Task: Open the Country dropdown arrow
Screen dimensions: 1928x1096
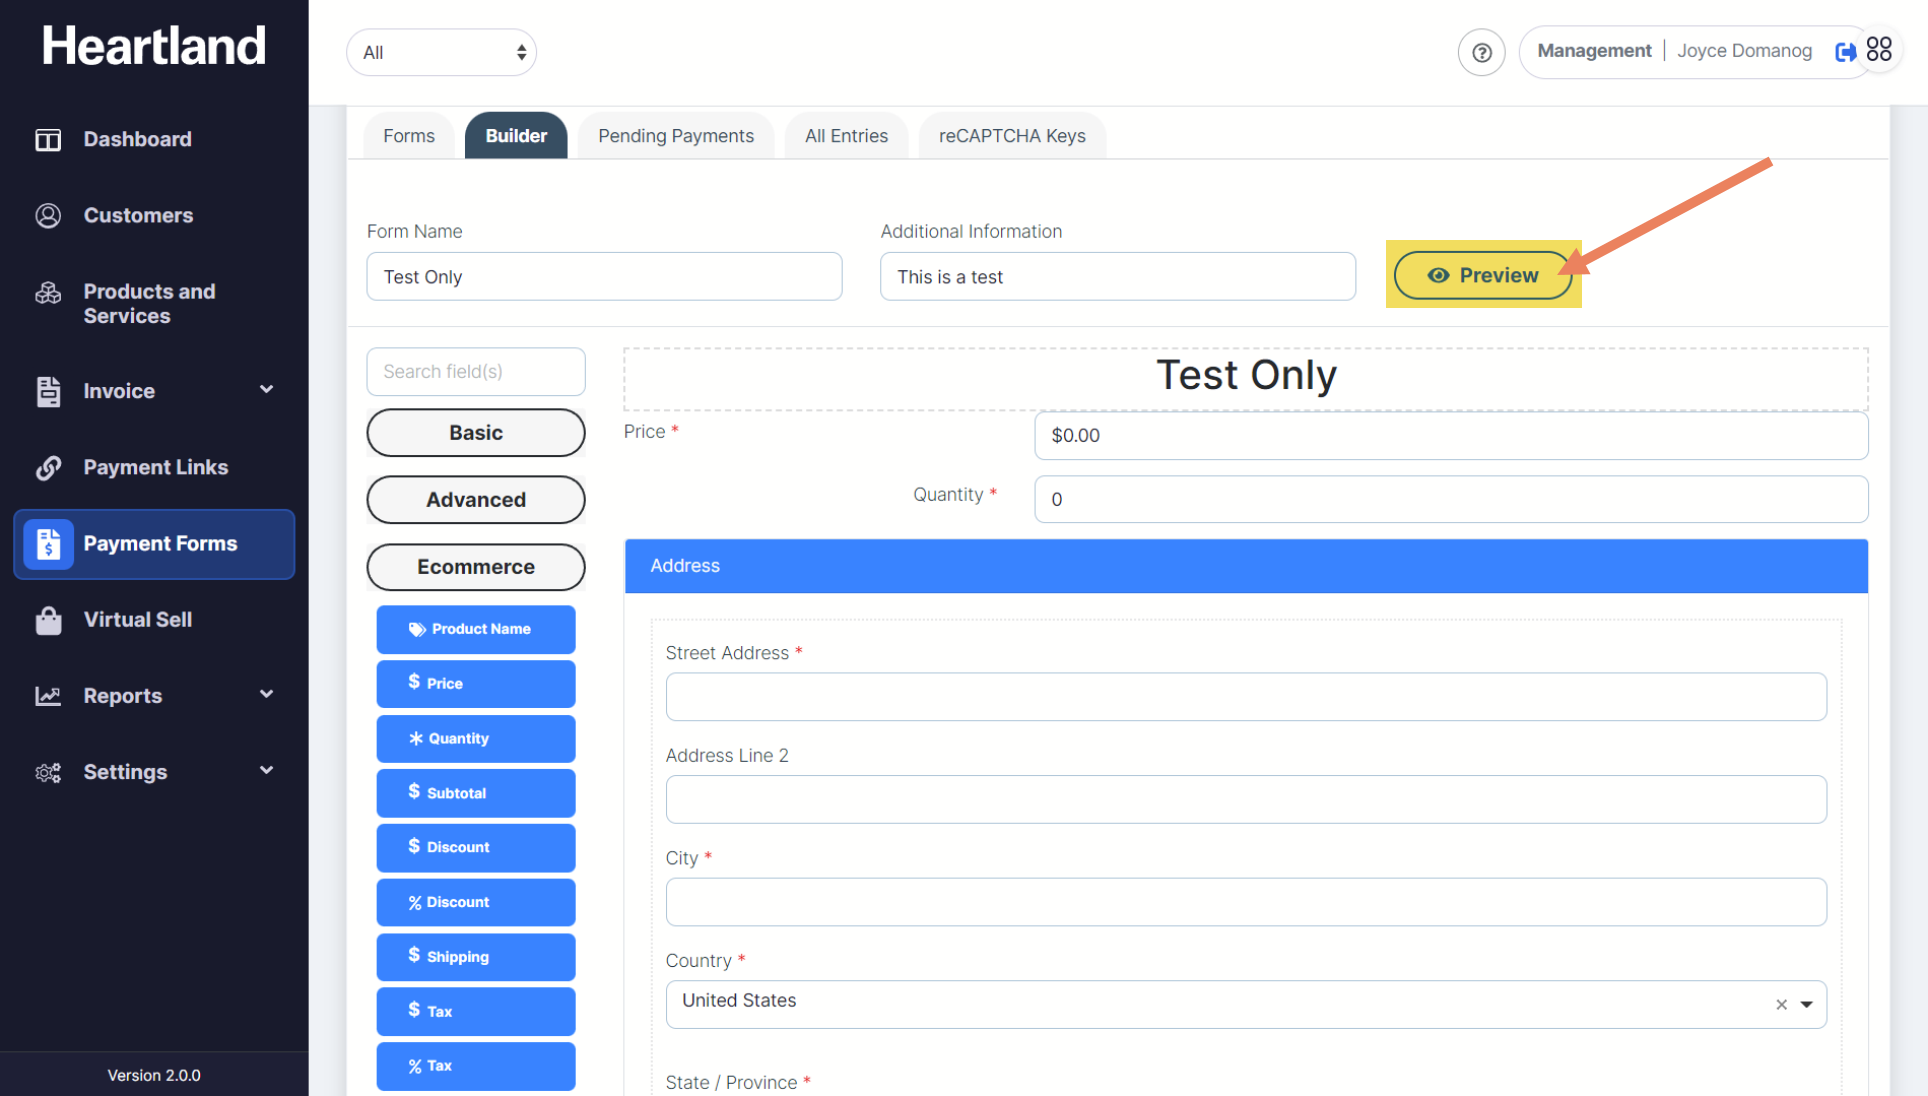Action: (x=1806, y=1005)
